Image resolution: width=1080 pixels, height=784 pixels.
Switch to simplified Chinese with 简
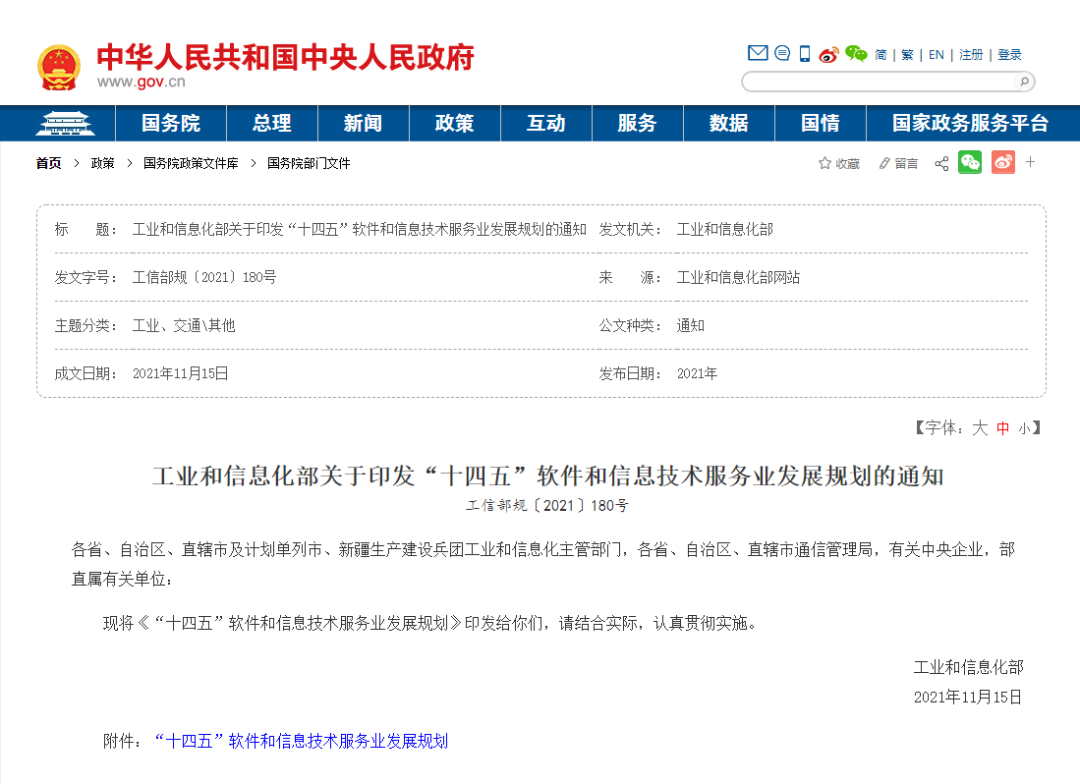coord(882,55)
